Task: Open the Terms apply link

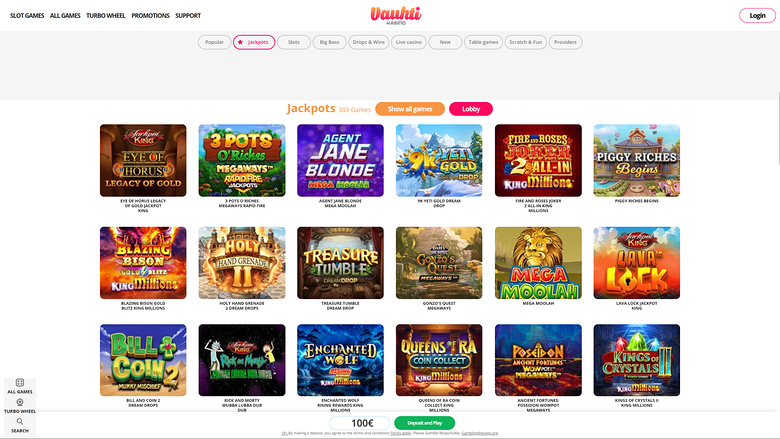Action: [400, 434]
